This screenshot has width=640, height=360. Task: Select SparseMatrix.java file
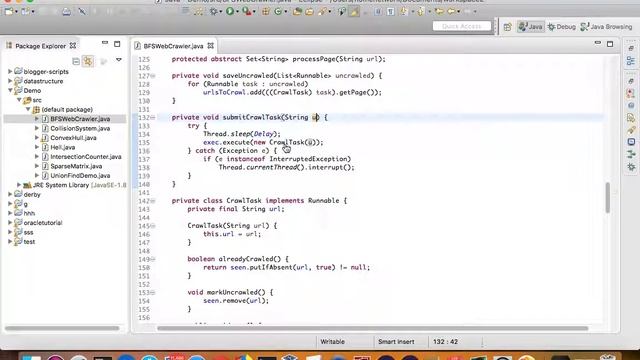[x=76, y=166]
